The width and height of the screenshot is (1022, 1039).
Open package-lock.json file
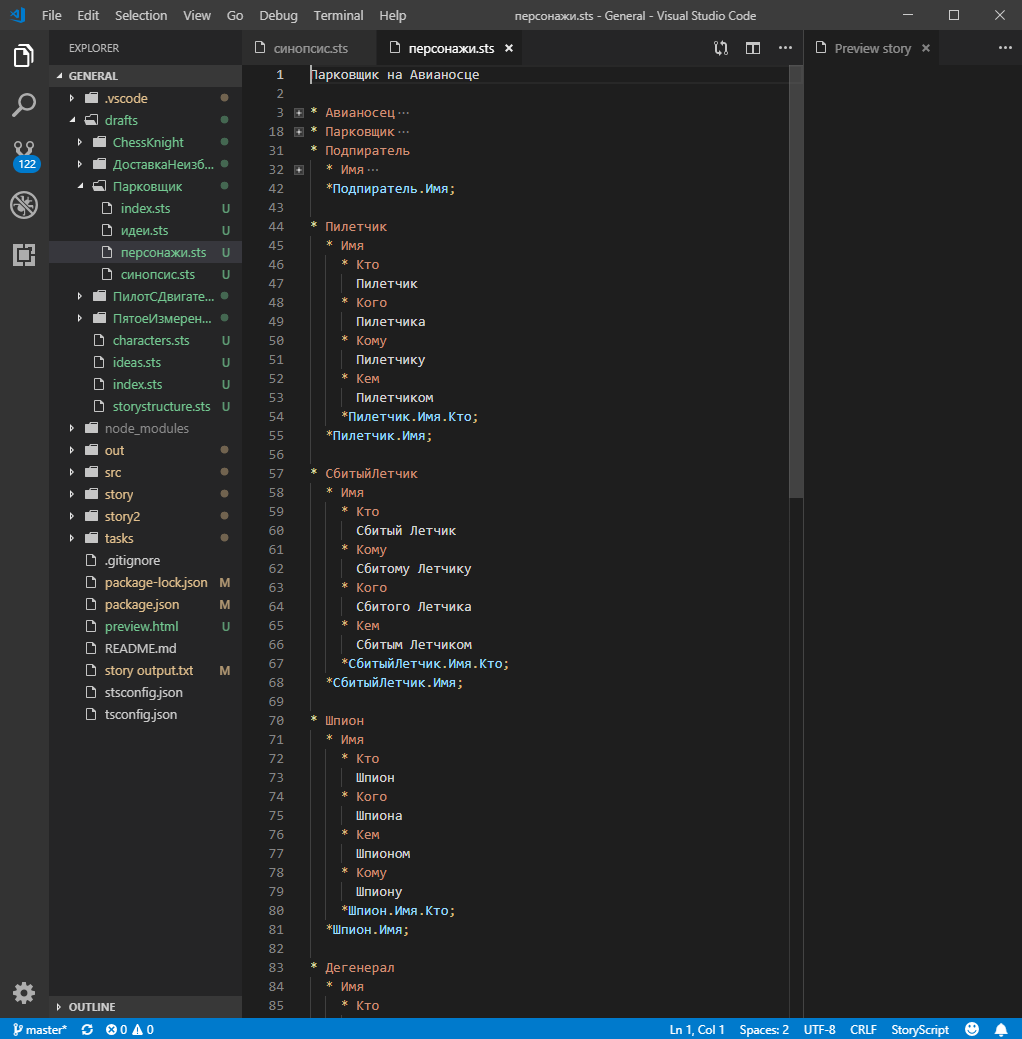tap(145, 582)
